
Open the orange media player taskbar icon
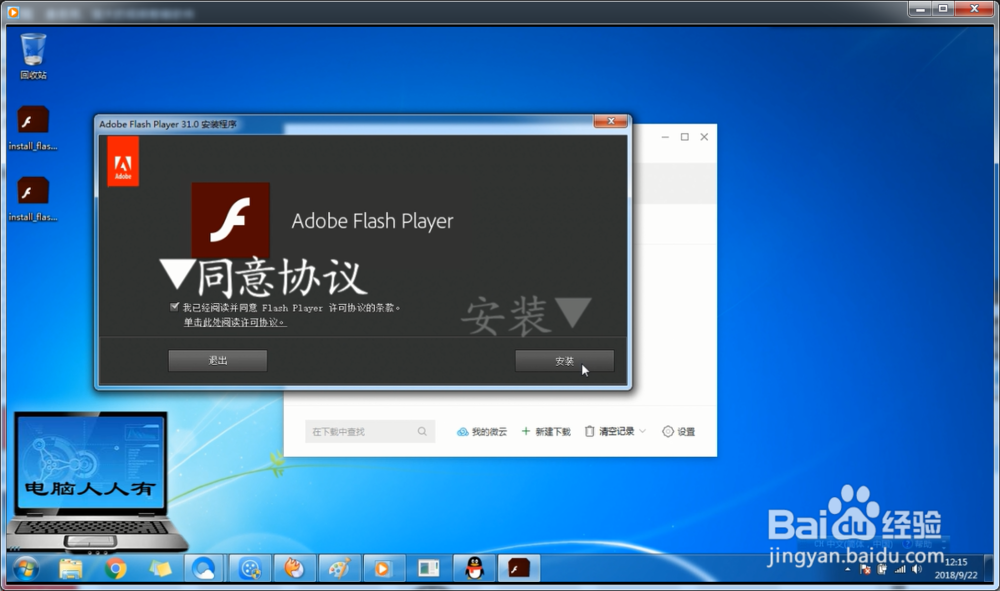click(383, 568)
